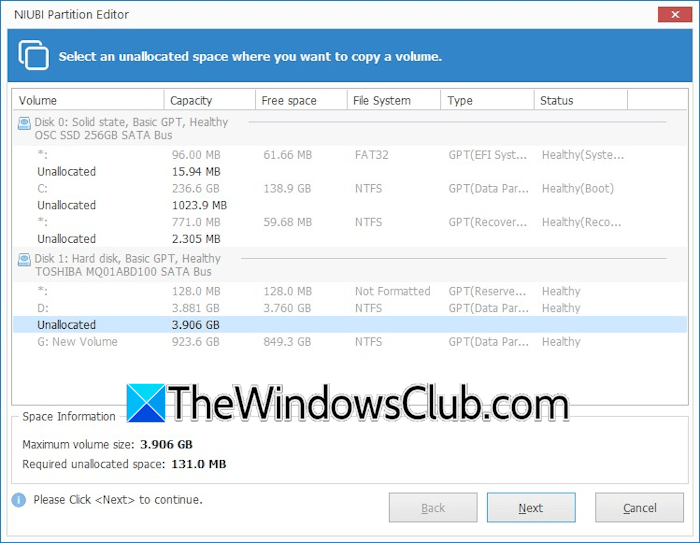Click the Maximum volume size value
This screenshot has width=700, height=543.
click(166, 444)
